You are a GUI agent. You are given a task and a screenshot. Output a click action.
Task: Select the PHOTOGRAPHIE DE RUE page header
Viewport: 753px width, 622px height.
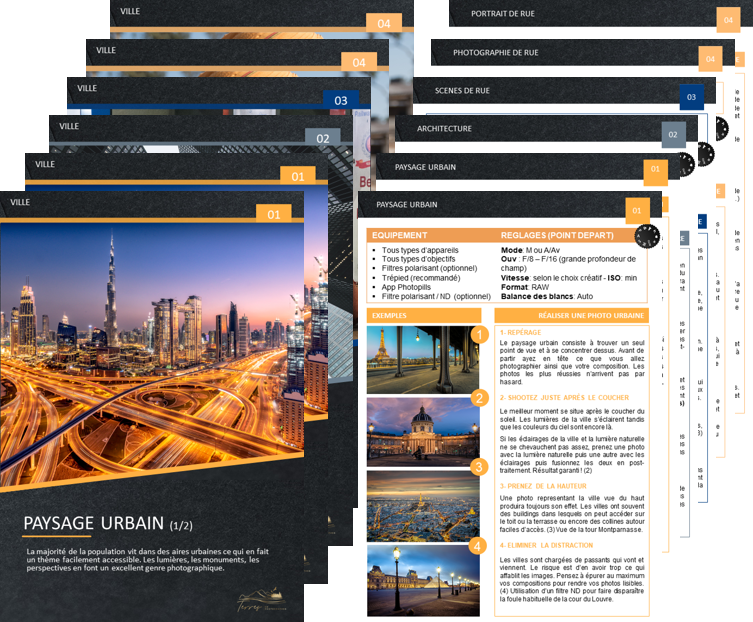496,53
